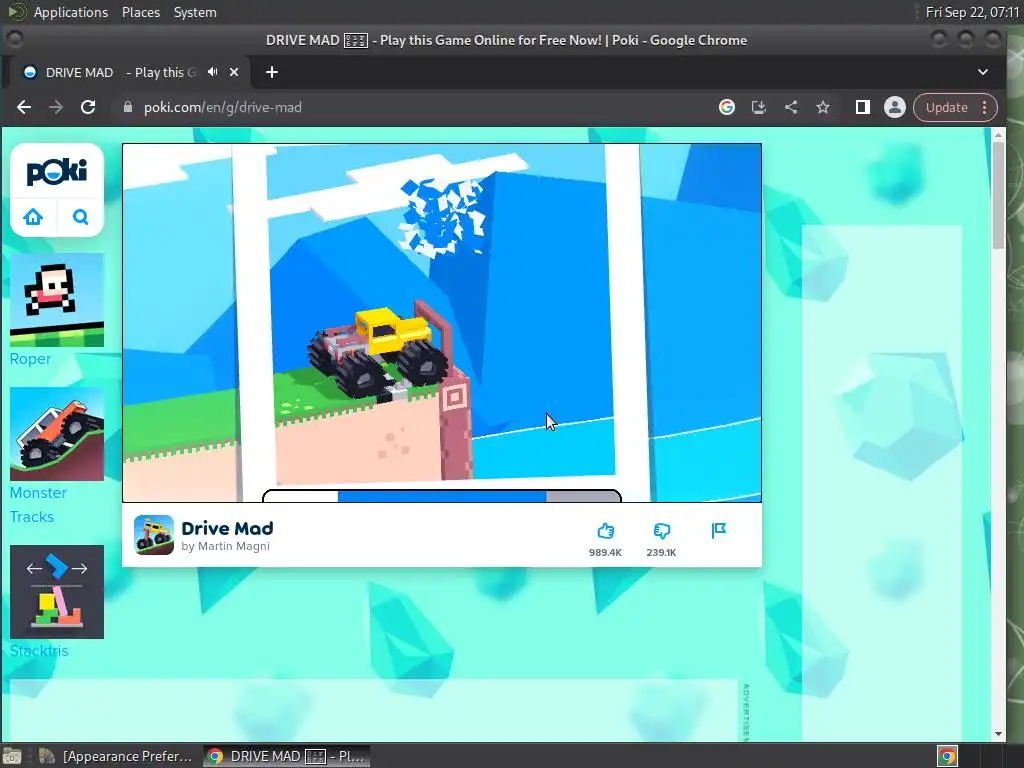
Task: Select the DRIVE MAD browser tab
Action: click(121, 72)
